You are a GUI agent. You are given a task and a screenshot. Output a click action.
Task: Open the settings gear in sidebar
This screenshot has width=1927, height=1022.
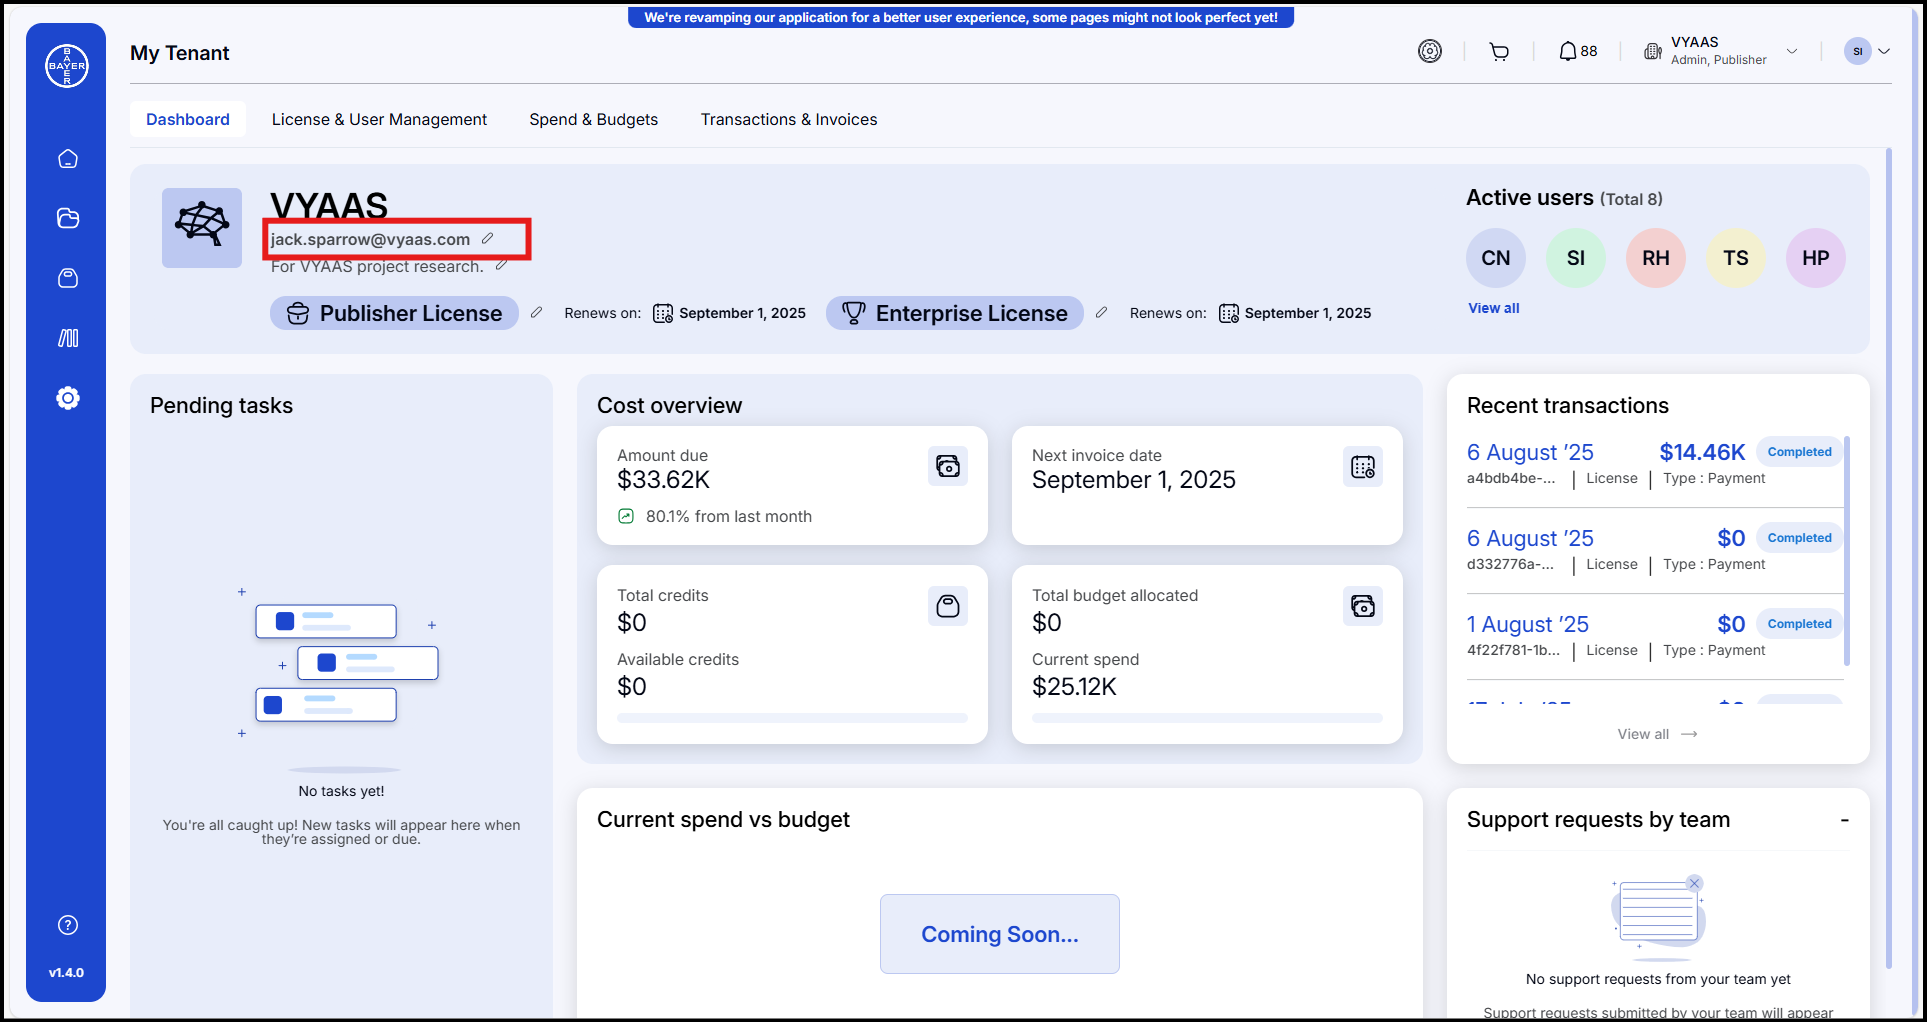coord(68,398)
